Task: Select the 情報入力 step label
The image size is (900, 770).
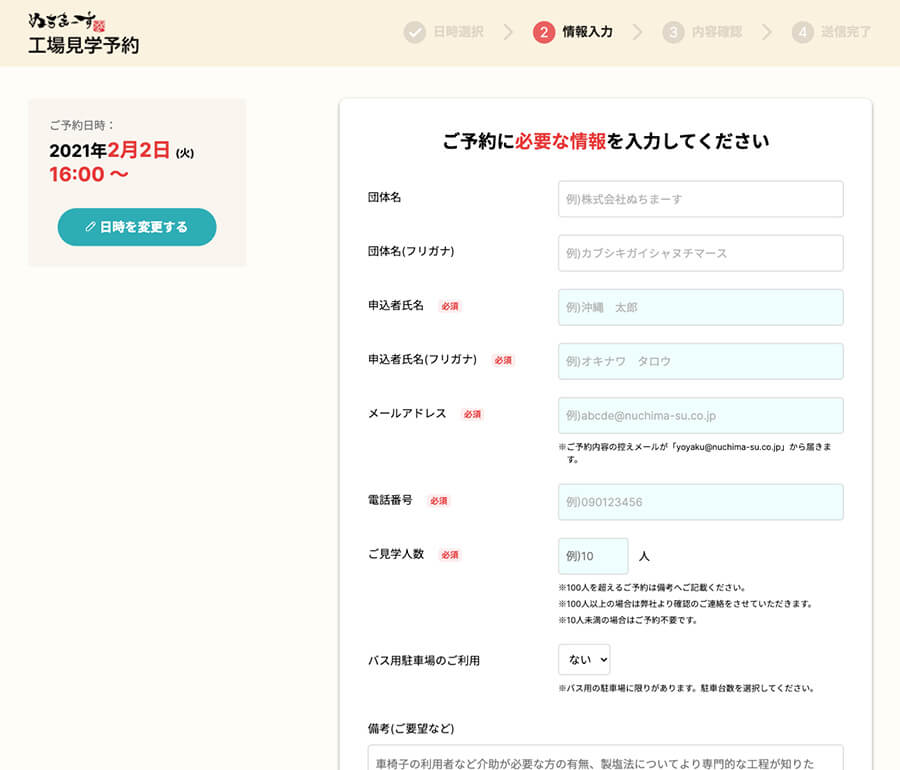Action: tap(588, 32)
